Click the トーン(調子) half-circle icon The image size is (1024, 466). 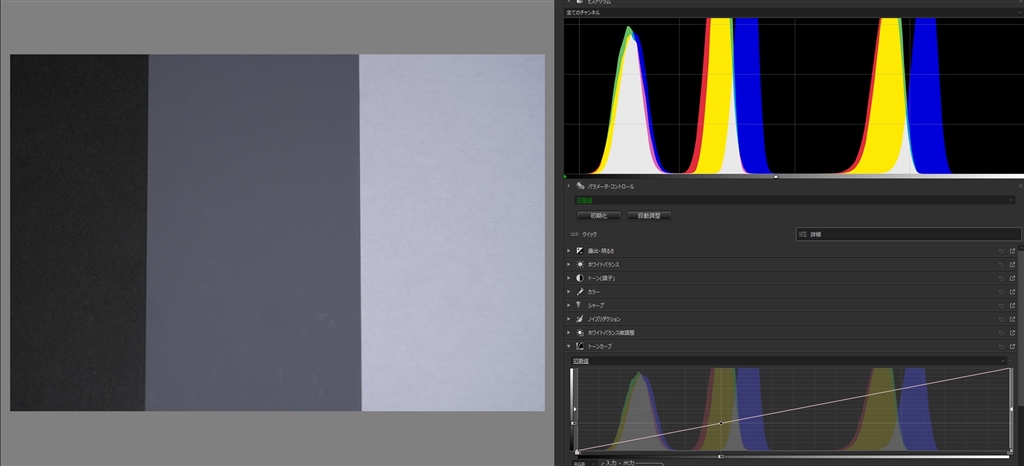[x=580, y=278]
